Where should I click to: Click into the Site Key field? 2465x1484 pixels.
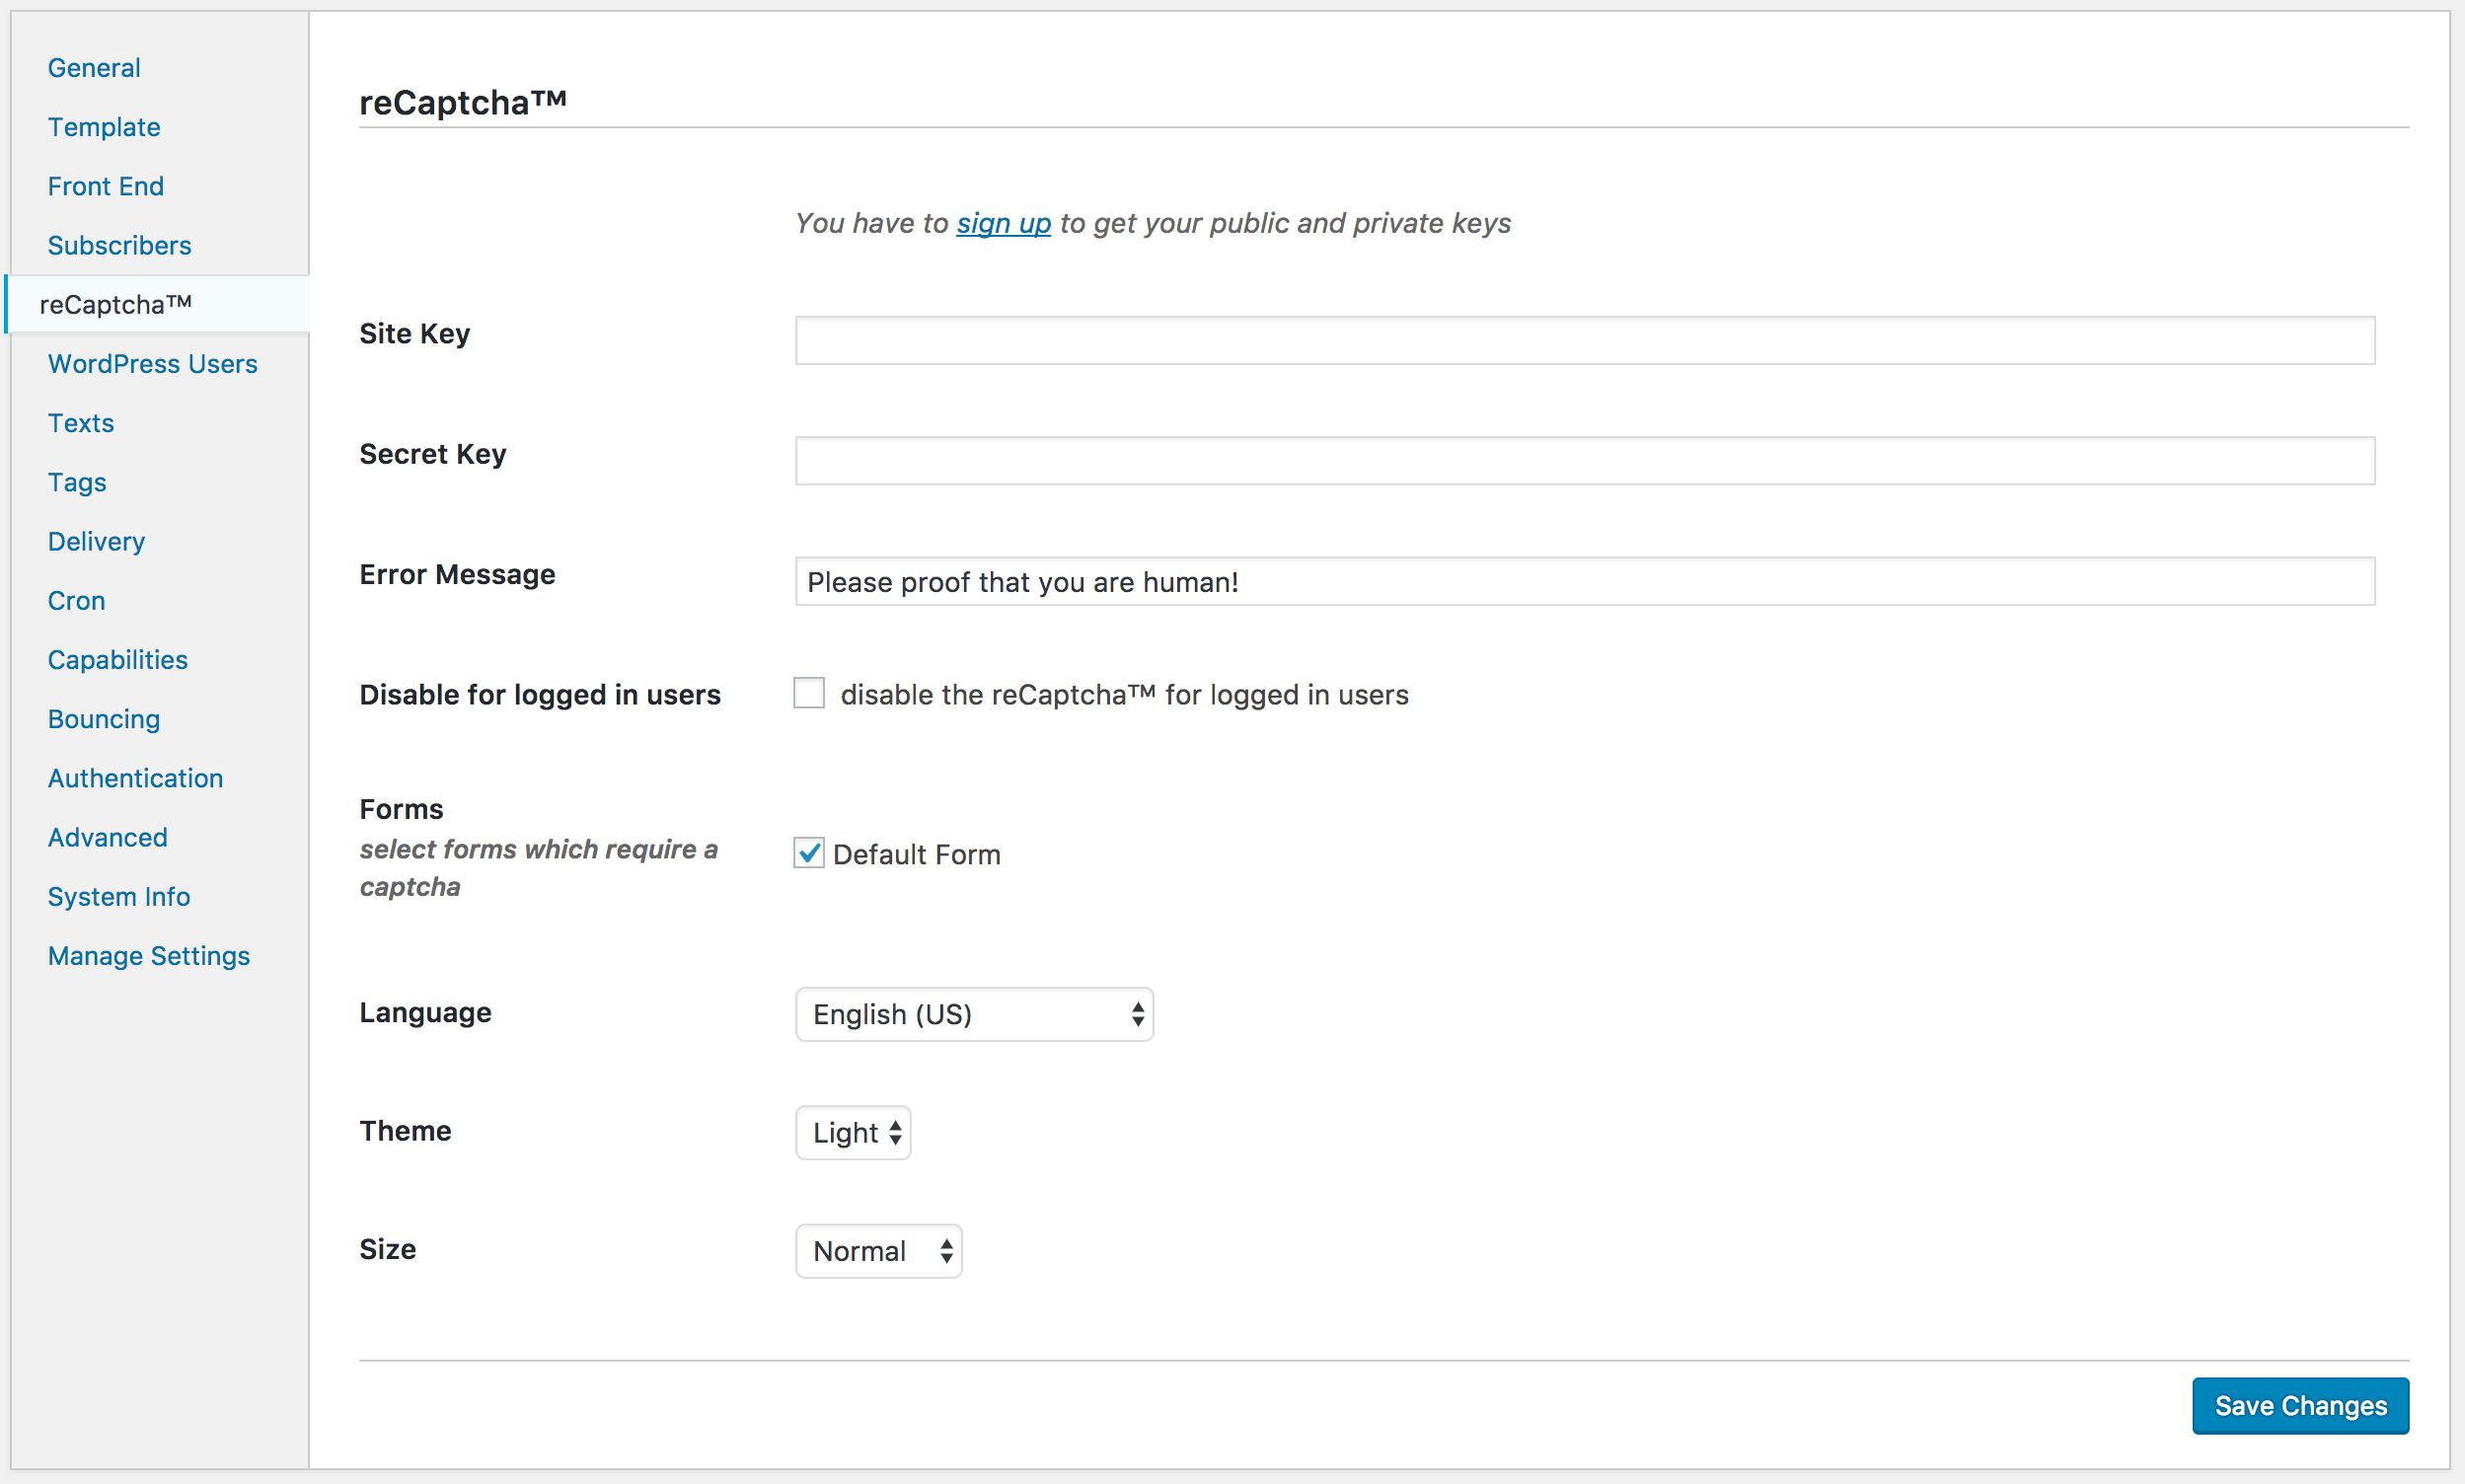point(1584,341)
